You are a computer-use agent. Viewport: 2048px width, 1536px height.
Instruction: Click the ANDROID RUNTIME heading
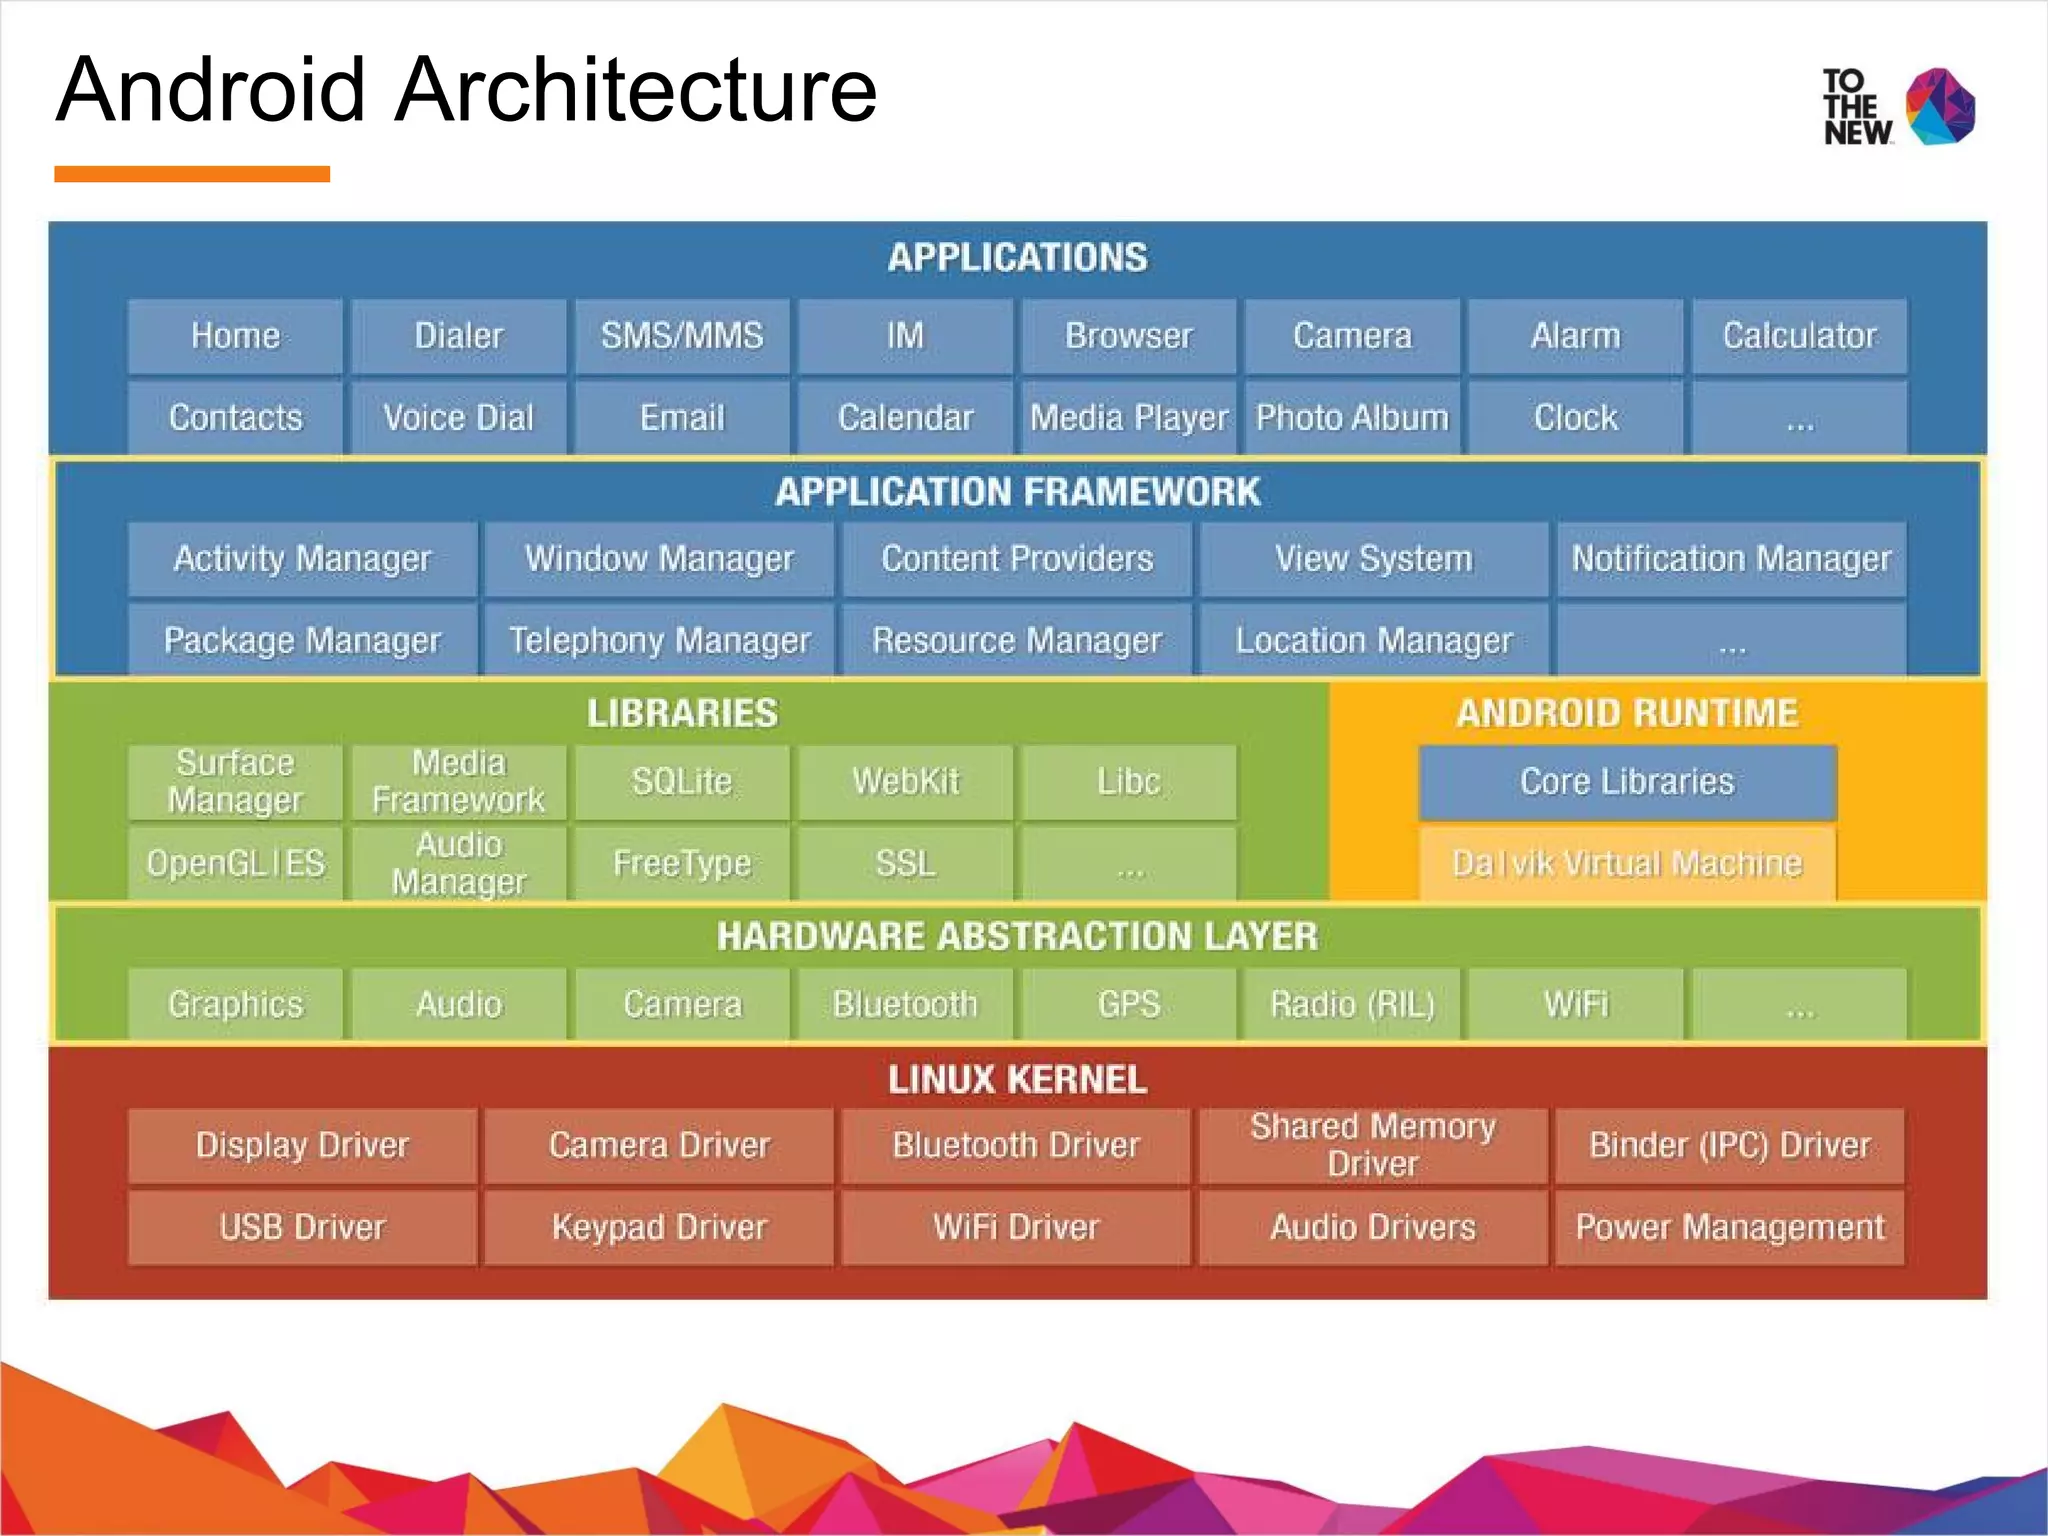1627,713
